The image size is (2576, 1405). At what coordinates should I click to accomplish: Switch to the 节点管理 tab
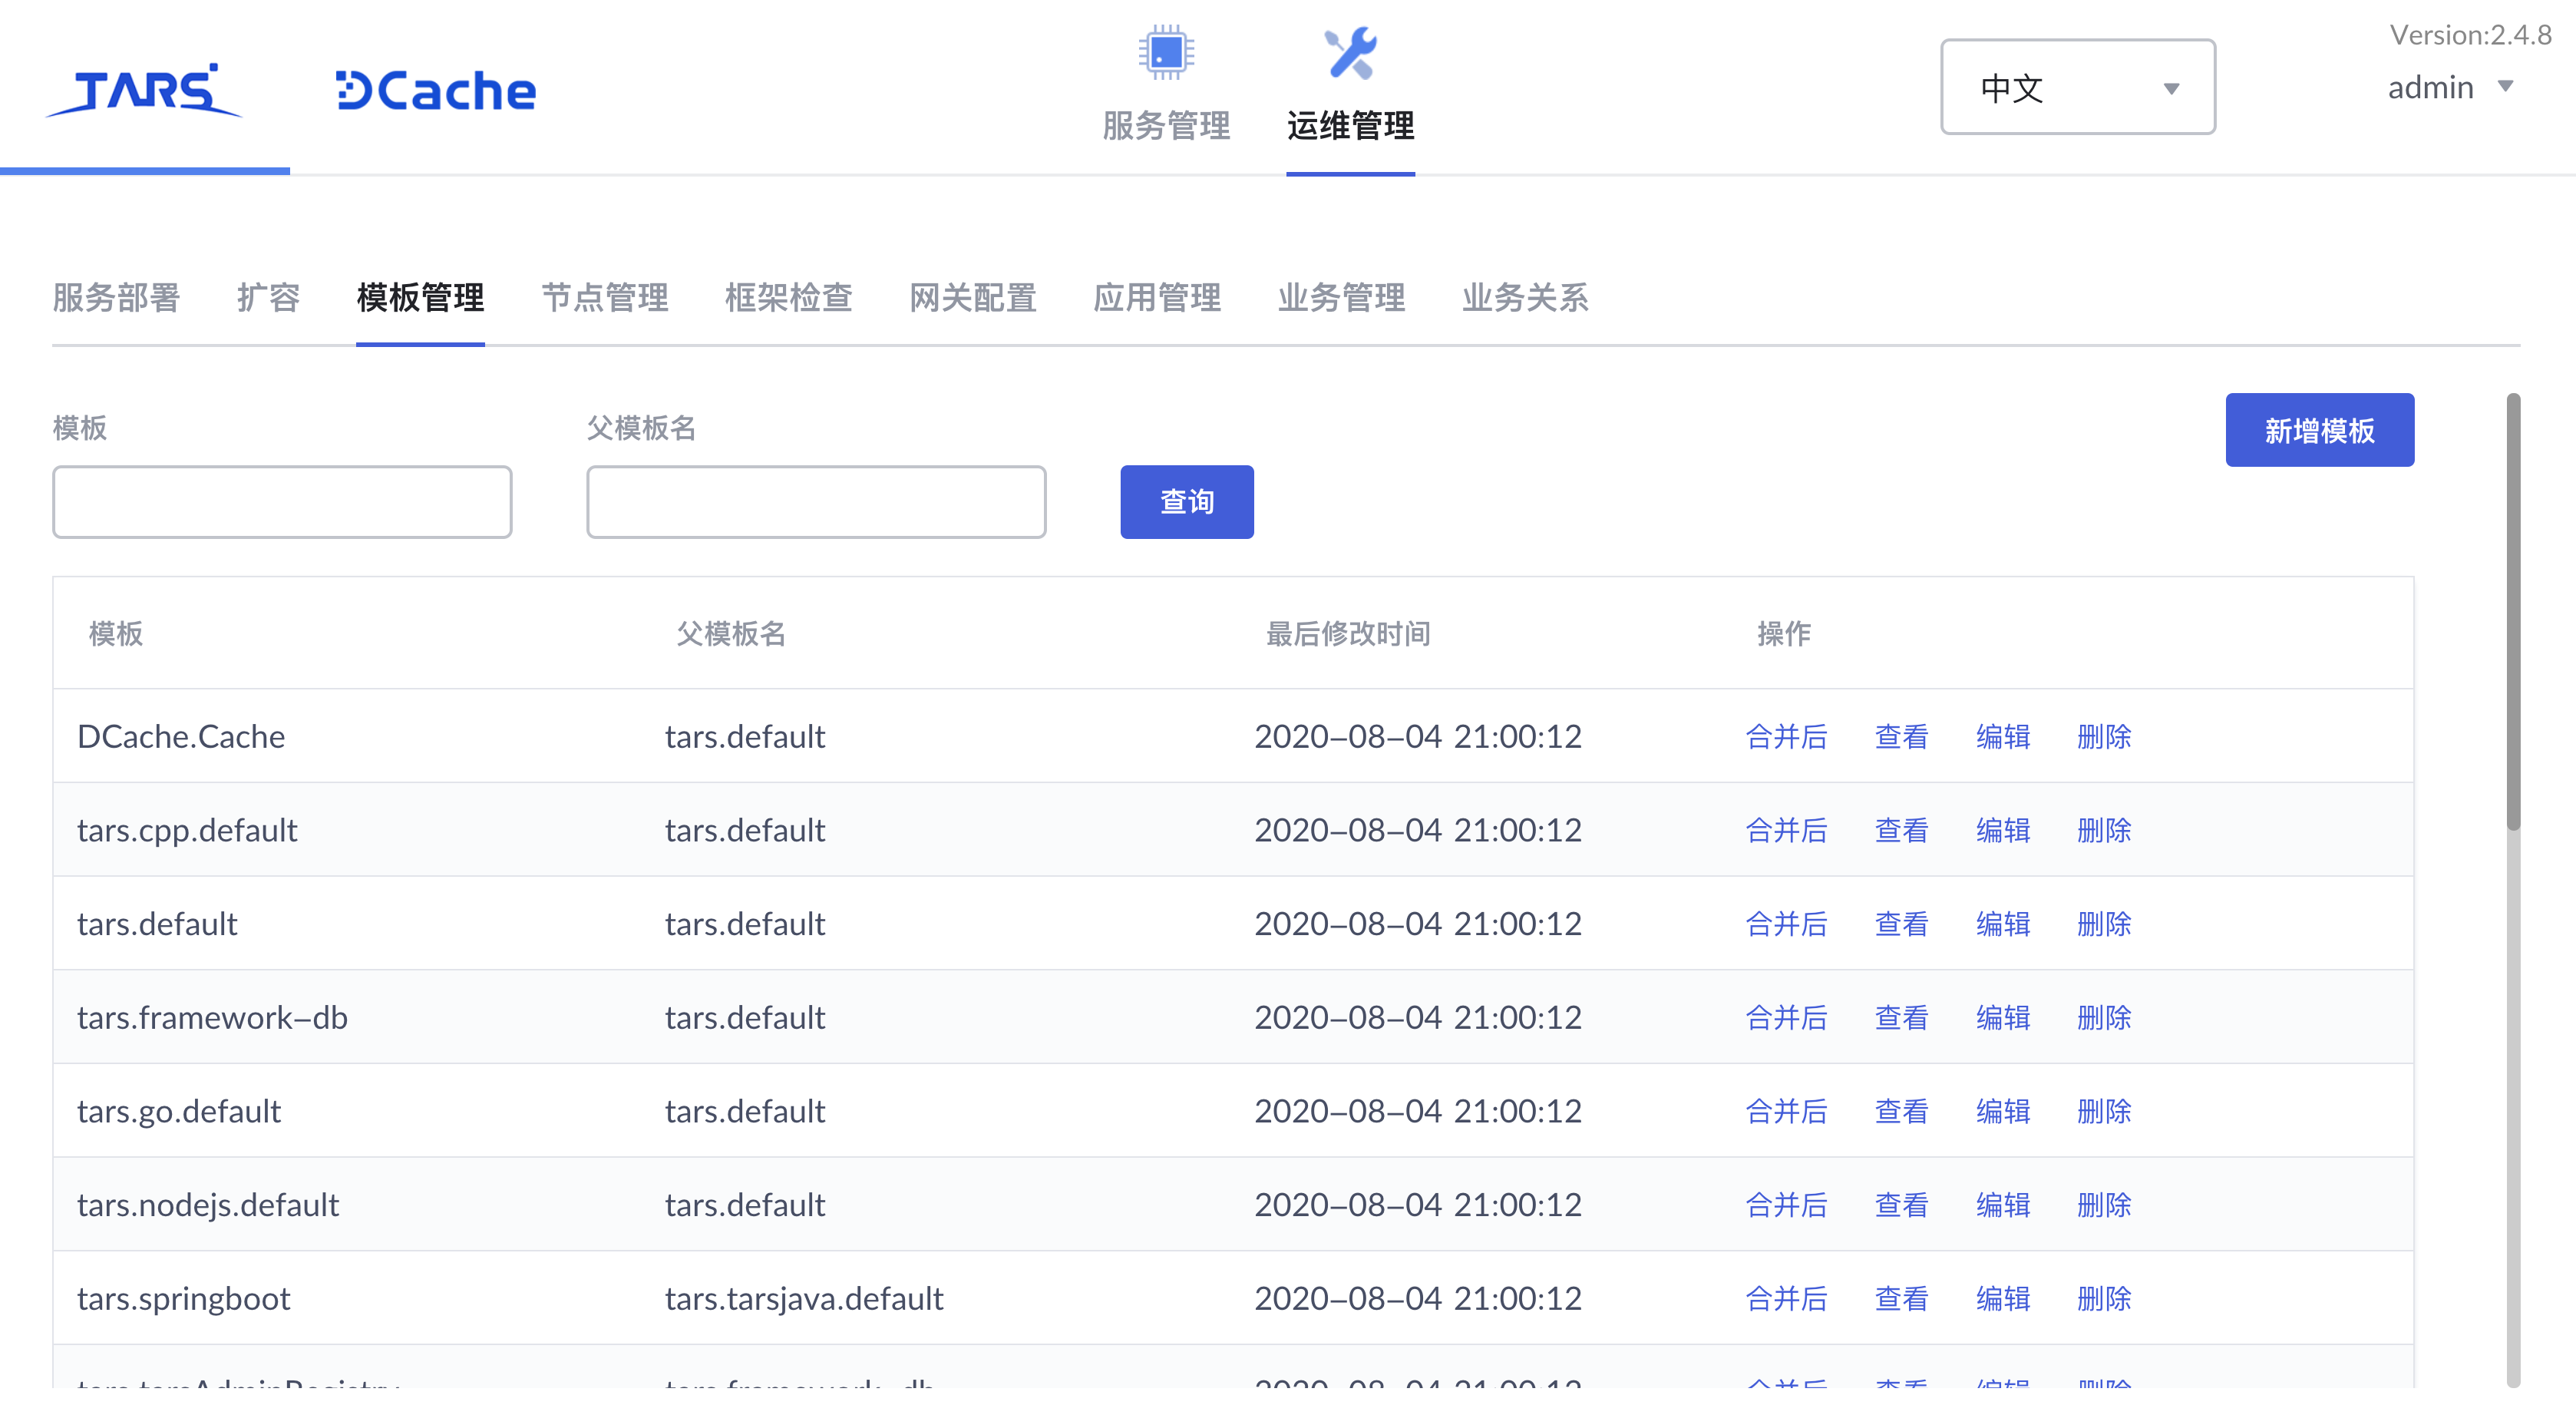[604, 297]
